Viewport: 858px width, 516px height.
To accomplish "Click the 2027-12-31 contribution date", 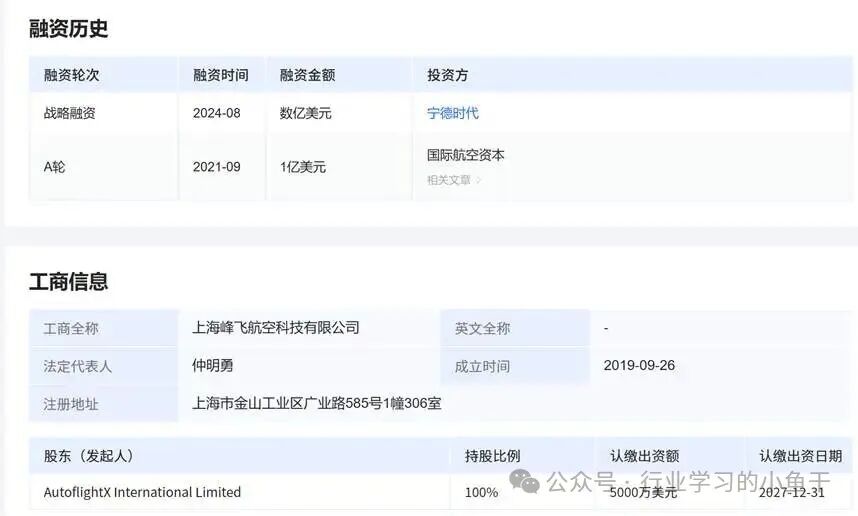I will pos(792,492).
